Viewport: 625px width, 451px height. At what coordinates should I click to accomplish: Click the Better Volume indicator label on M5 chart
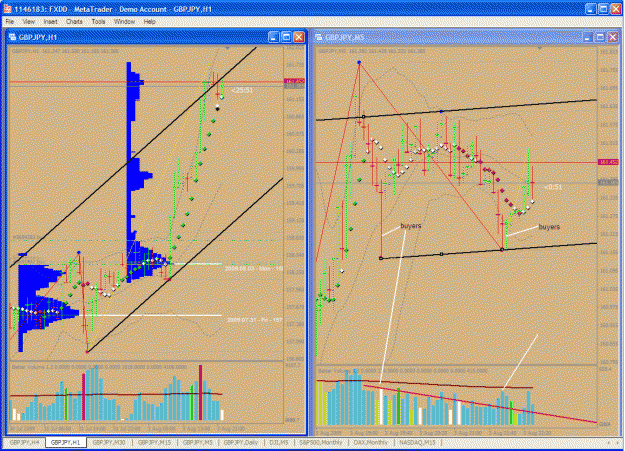pyautogui.click(x=402, y=371)
